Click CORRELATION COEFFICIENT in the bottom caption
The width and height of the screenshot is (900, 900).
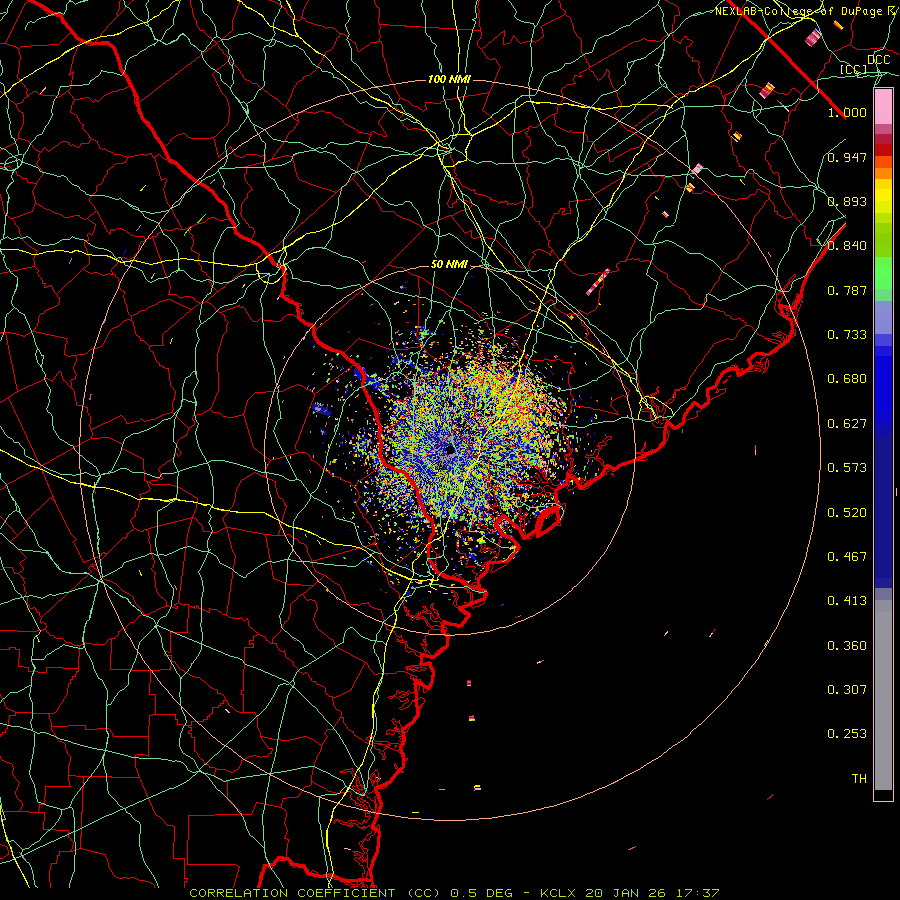click(292, 893)
